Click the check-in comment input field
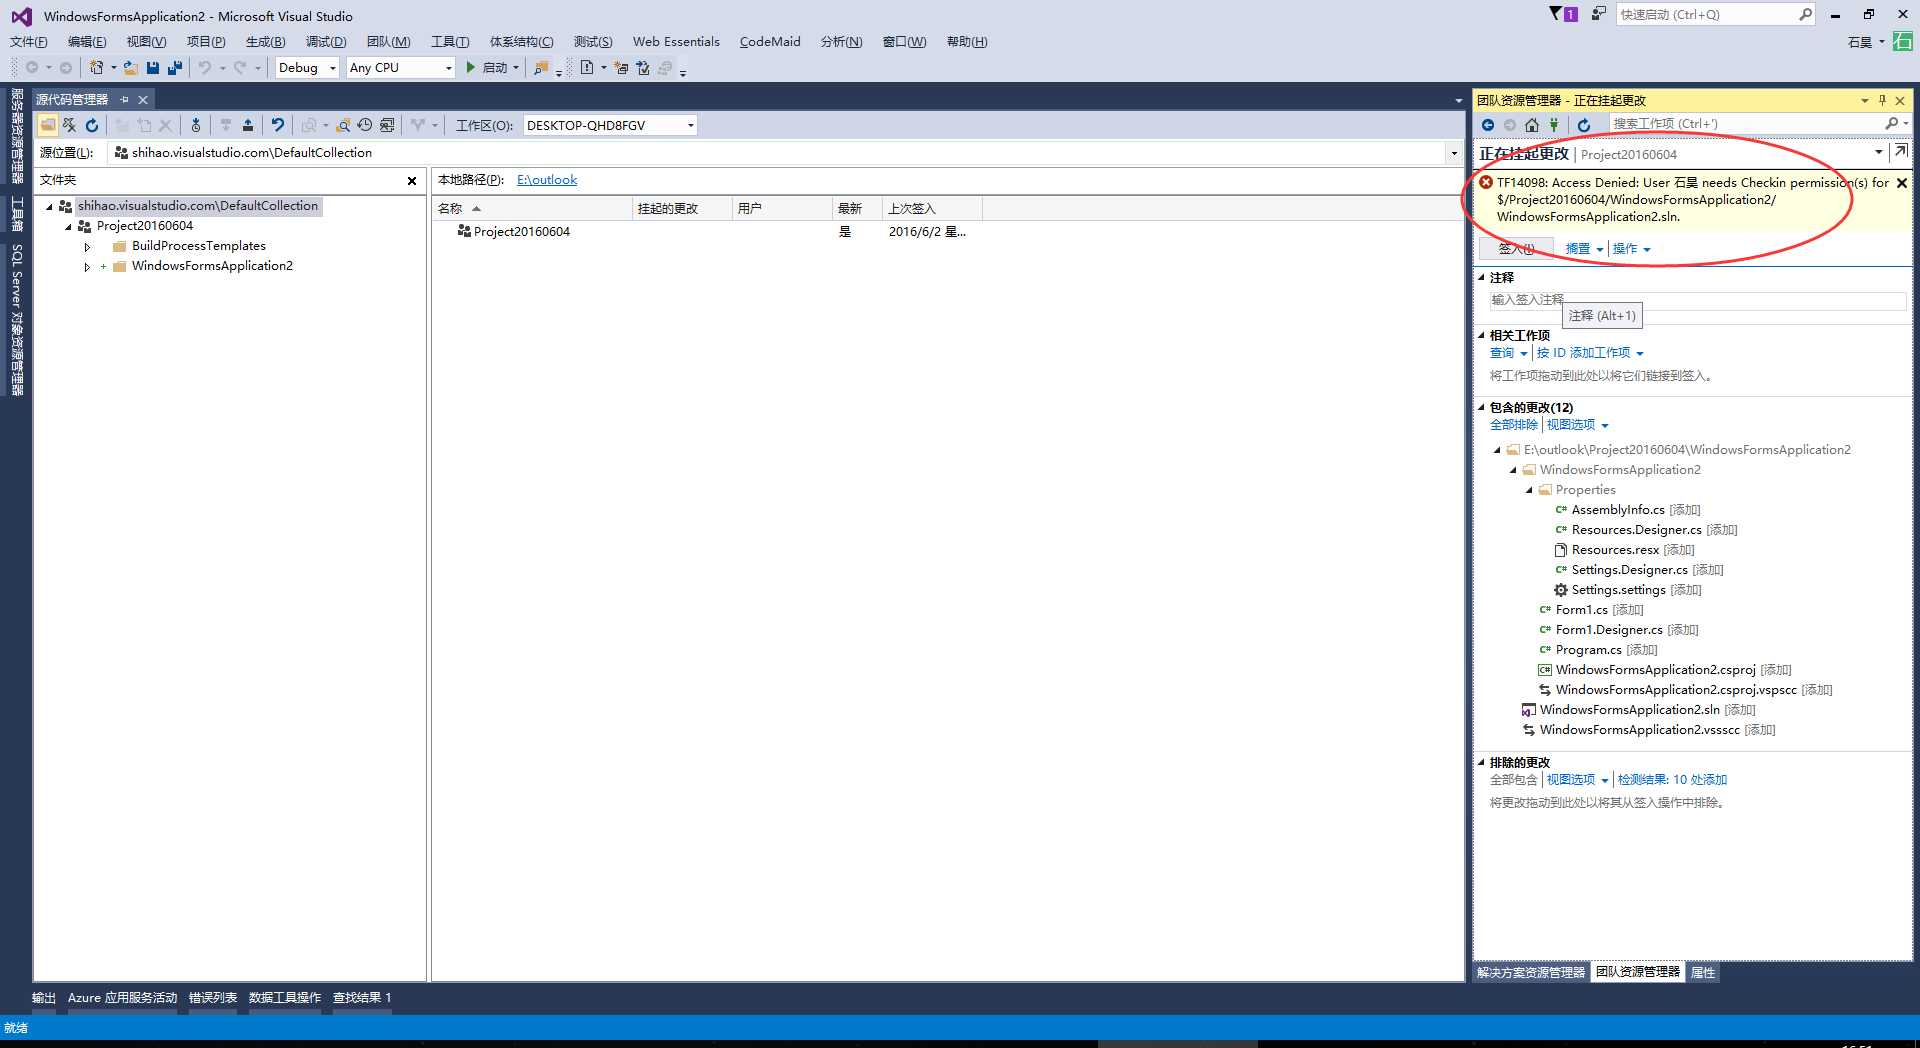1920x1048 pixels. pos(1697,300)
